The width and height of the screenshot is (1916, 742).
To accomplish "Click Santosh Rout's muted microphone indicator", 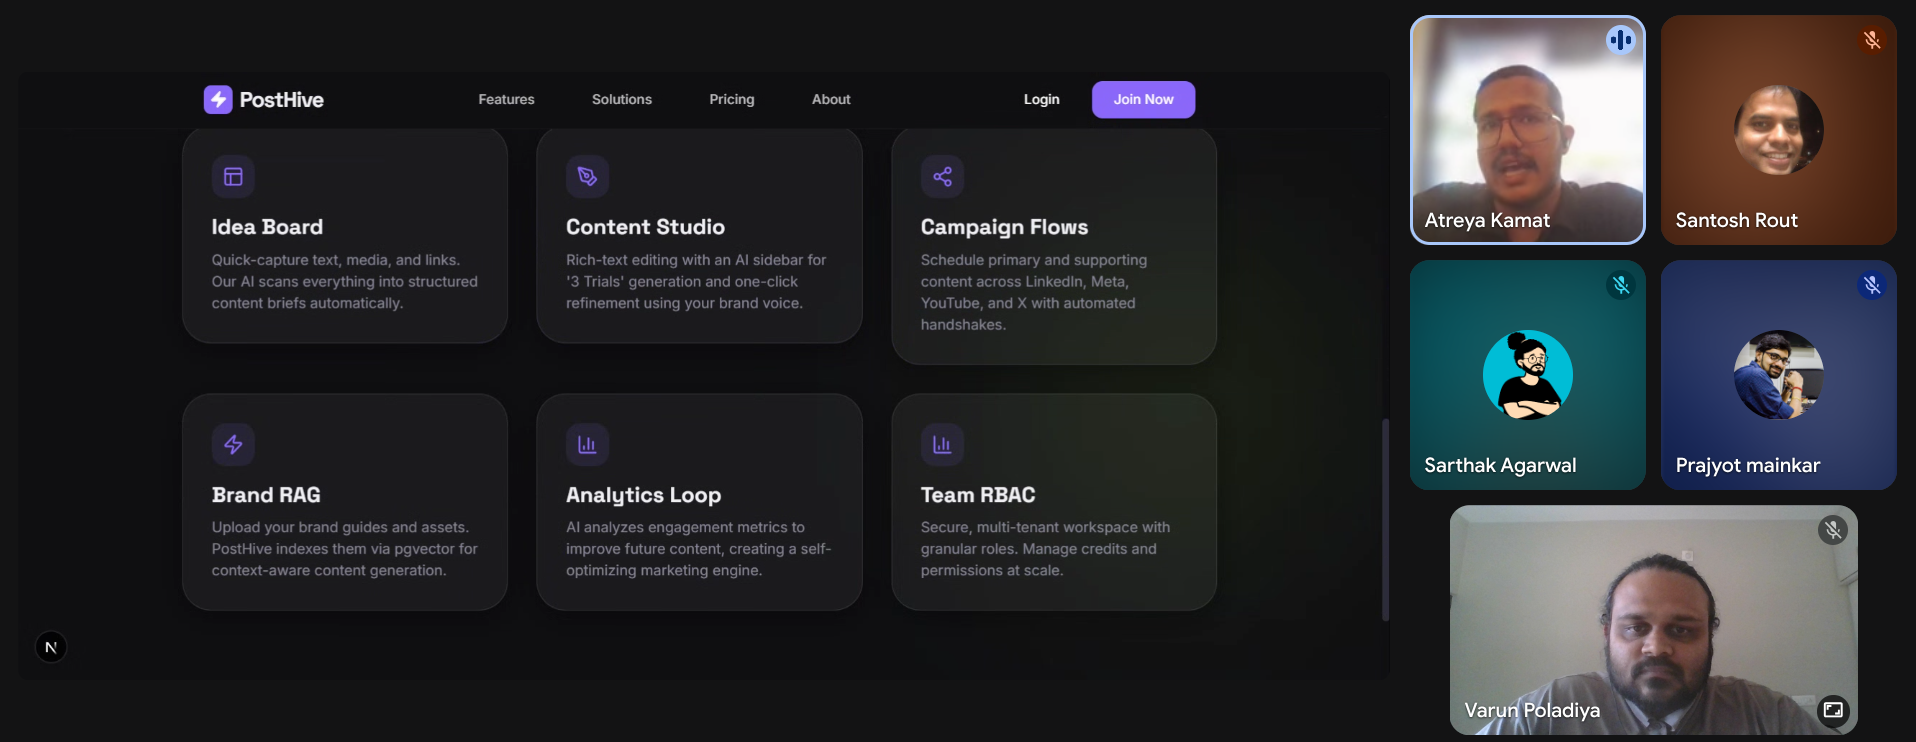I will coord(1872,40).
